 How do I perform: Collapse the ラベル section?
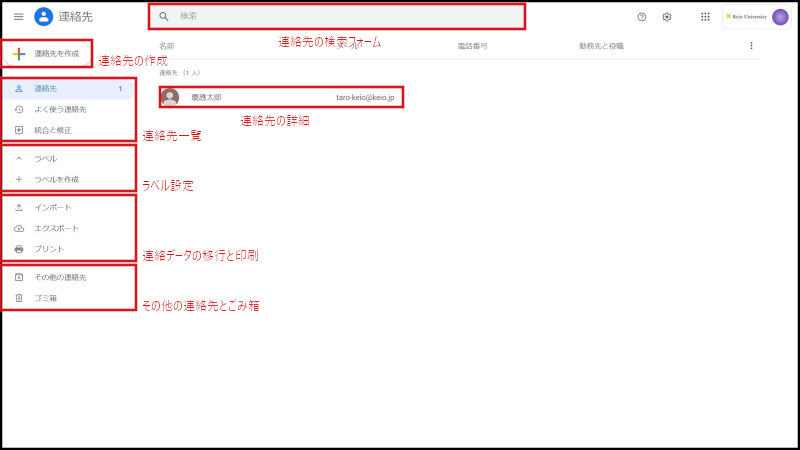(x=19, y=159)
